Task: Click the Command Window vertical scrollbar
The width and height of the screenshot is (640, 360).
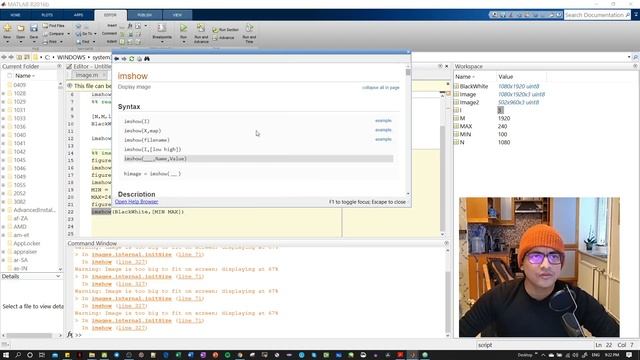Action: (x=448, y=292)
